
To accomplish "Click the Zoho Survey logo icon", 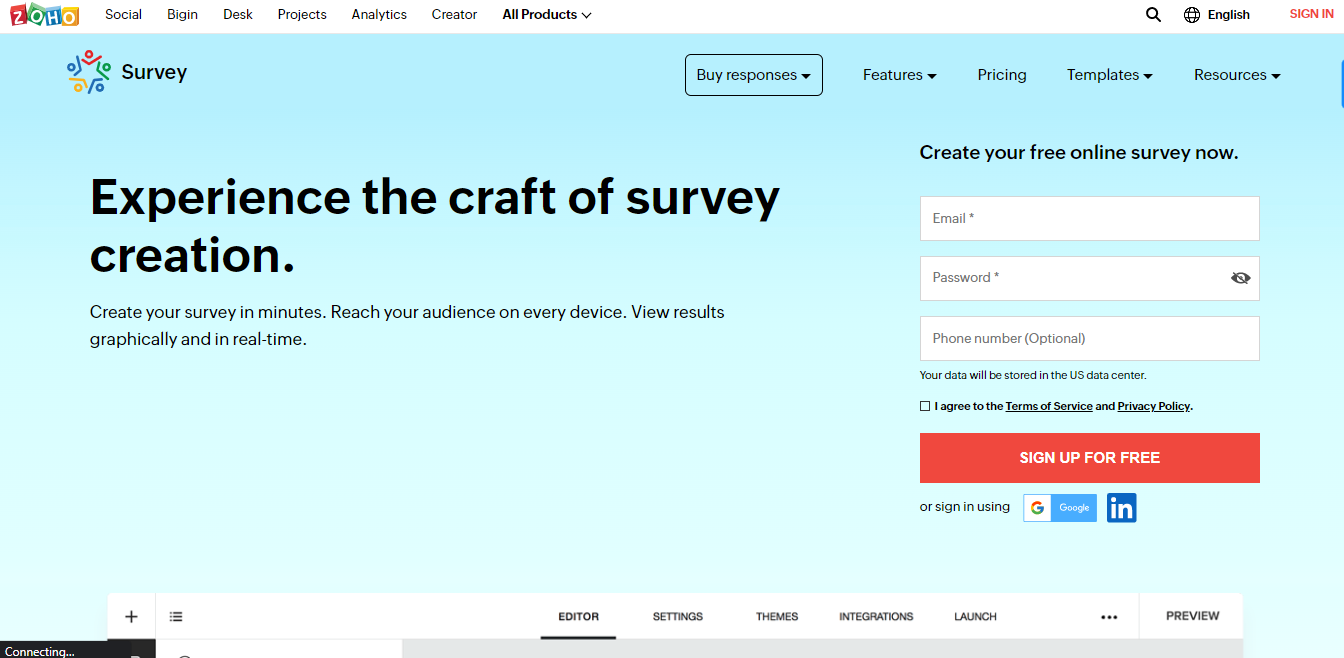I will pos(88,72).
